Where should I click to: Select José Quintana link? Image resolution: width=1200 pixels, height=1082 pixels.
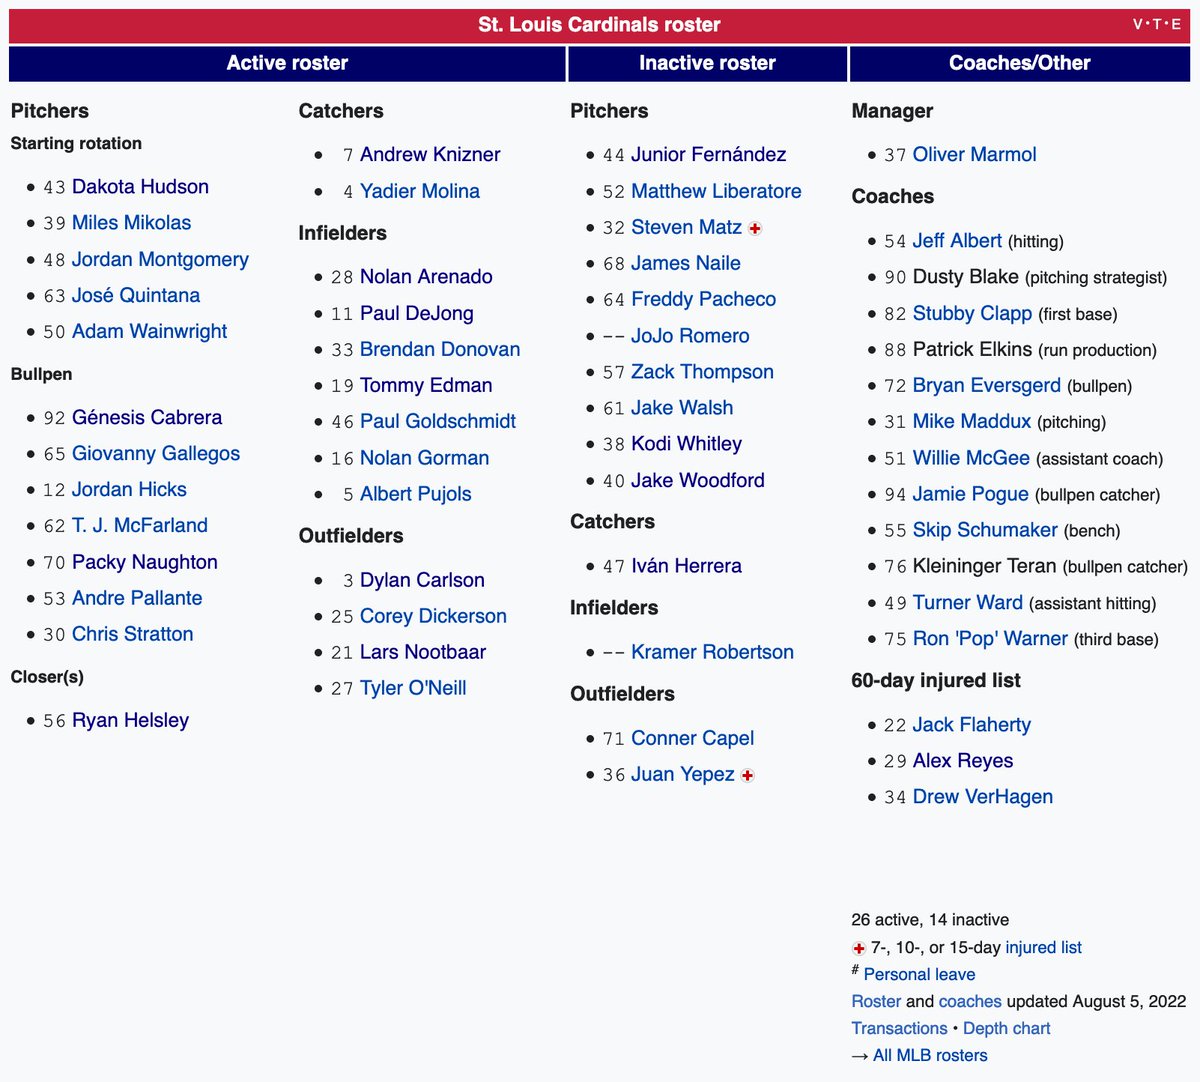point(136,296)
